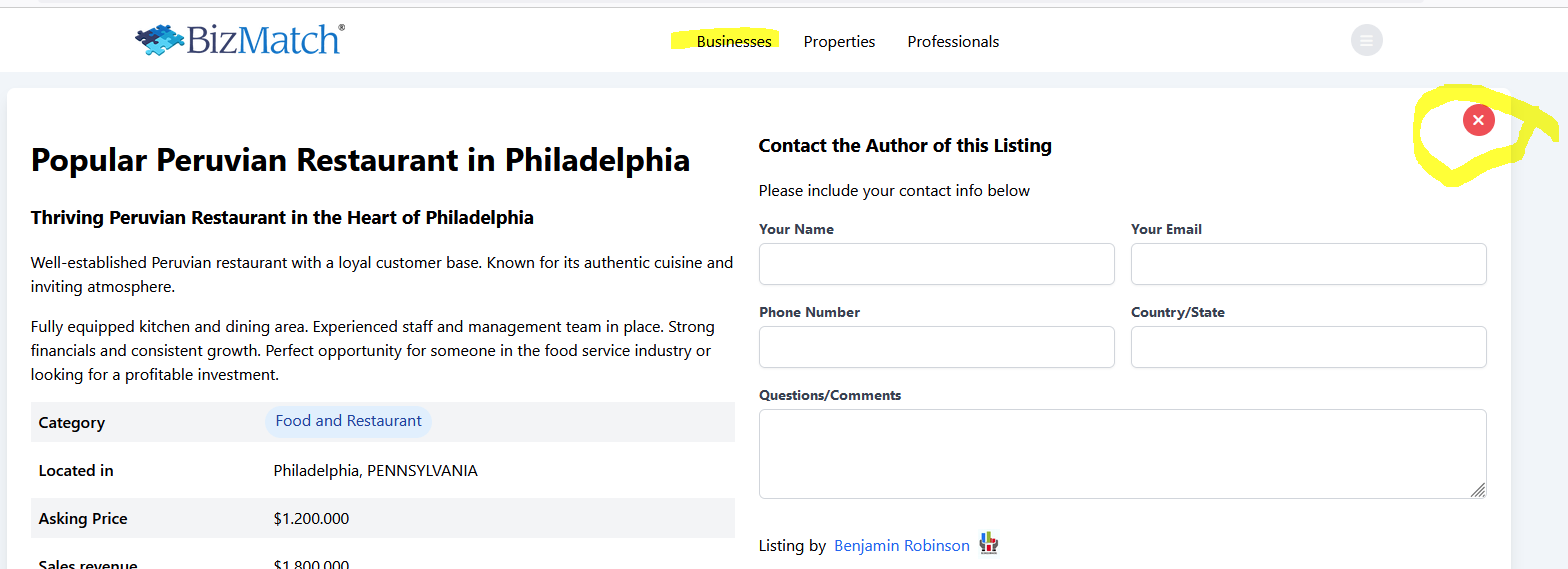Open the hamburger menu in the header
The width and height of the screenshot is (1568, 569).
(1366, 40)
